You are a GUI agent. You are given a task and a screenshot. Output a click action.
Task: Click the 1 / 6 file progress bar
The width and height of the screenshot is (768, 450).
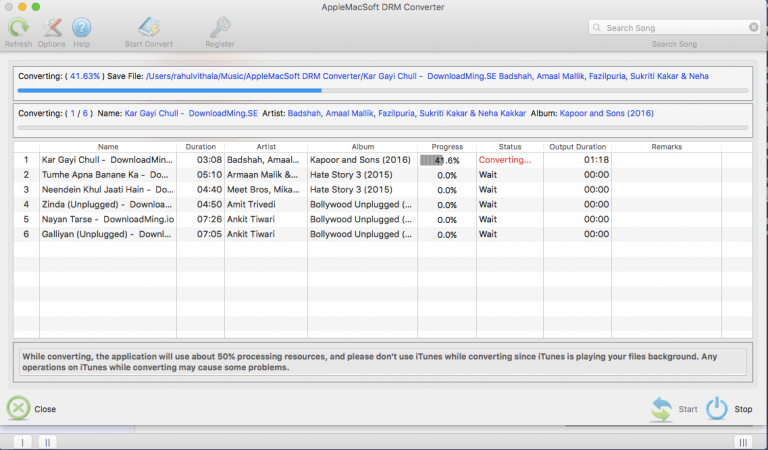[383, 128]
